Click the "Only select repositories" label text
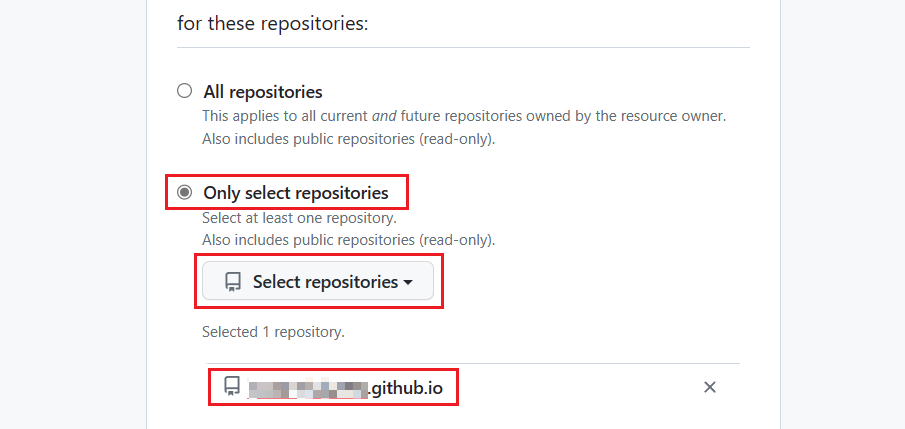The height and width of the screenshot is (429, 905). tap(295, 192)
